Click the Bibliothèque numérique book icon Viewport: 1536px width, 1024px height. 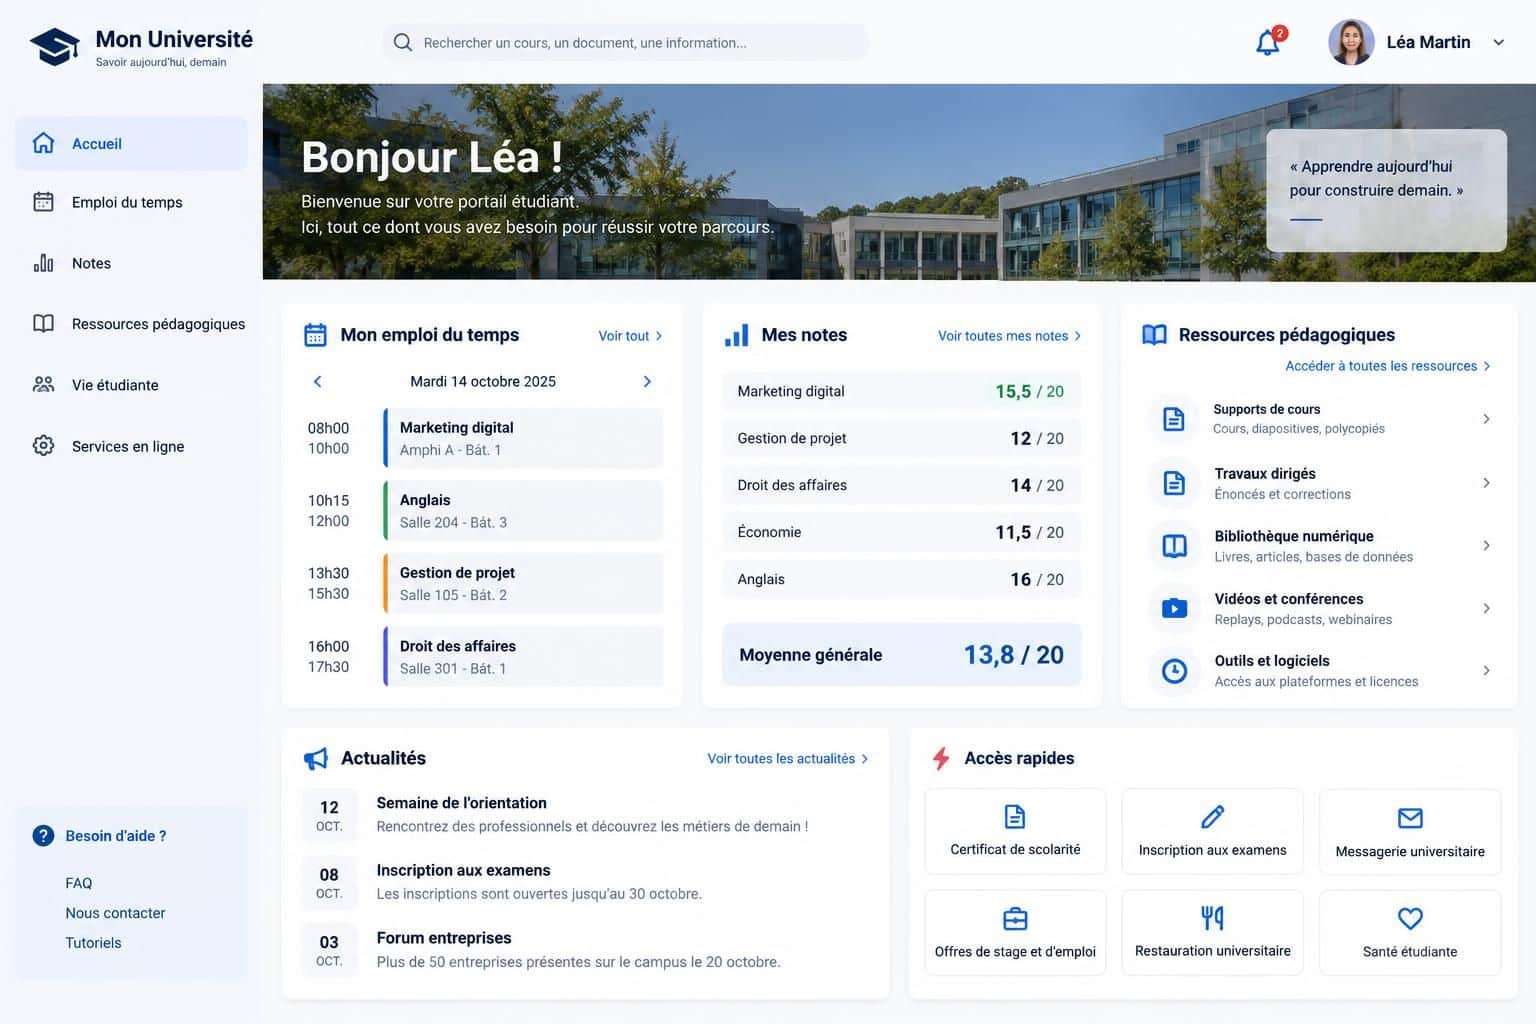pos(1174,546)
